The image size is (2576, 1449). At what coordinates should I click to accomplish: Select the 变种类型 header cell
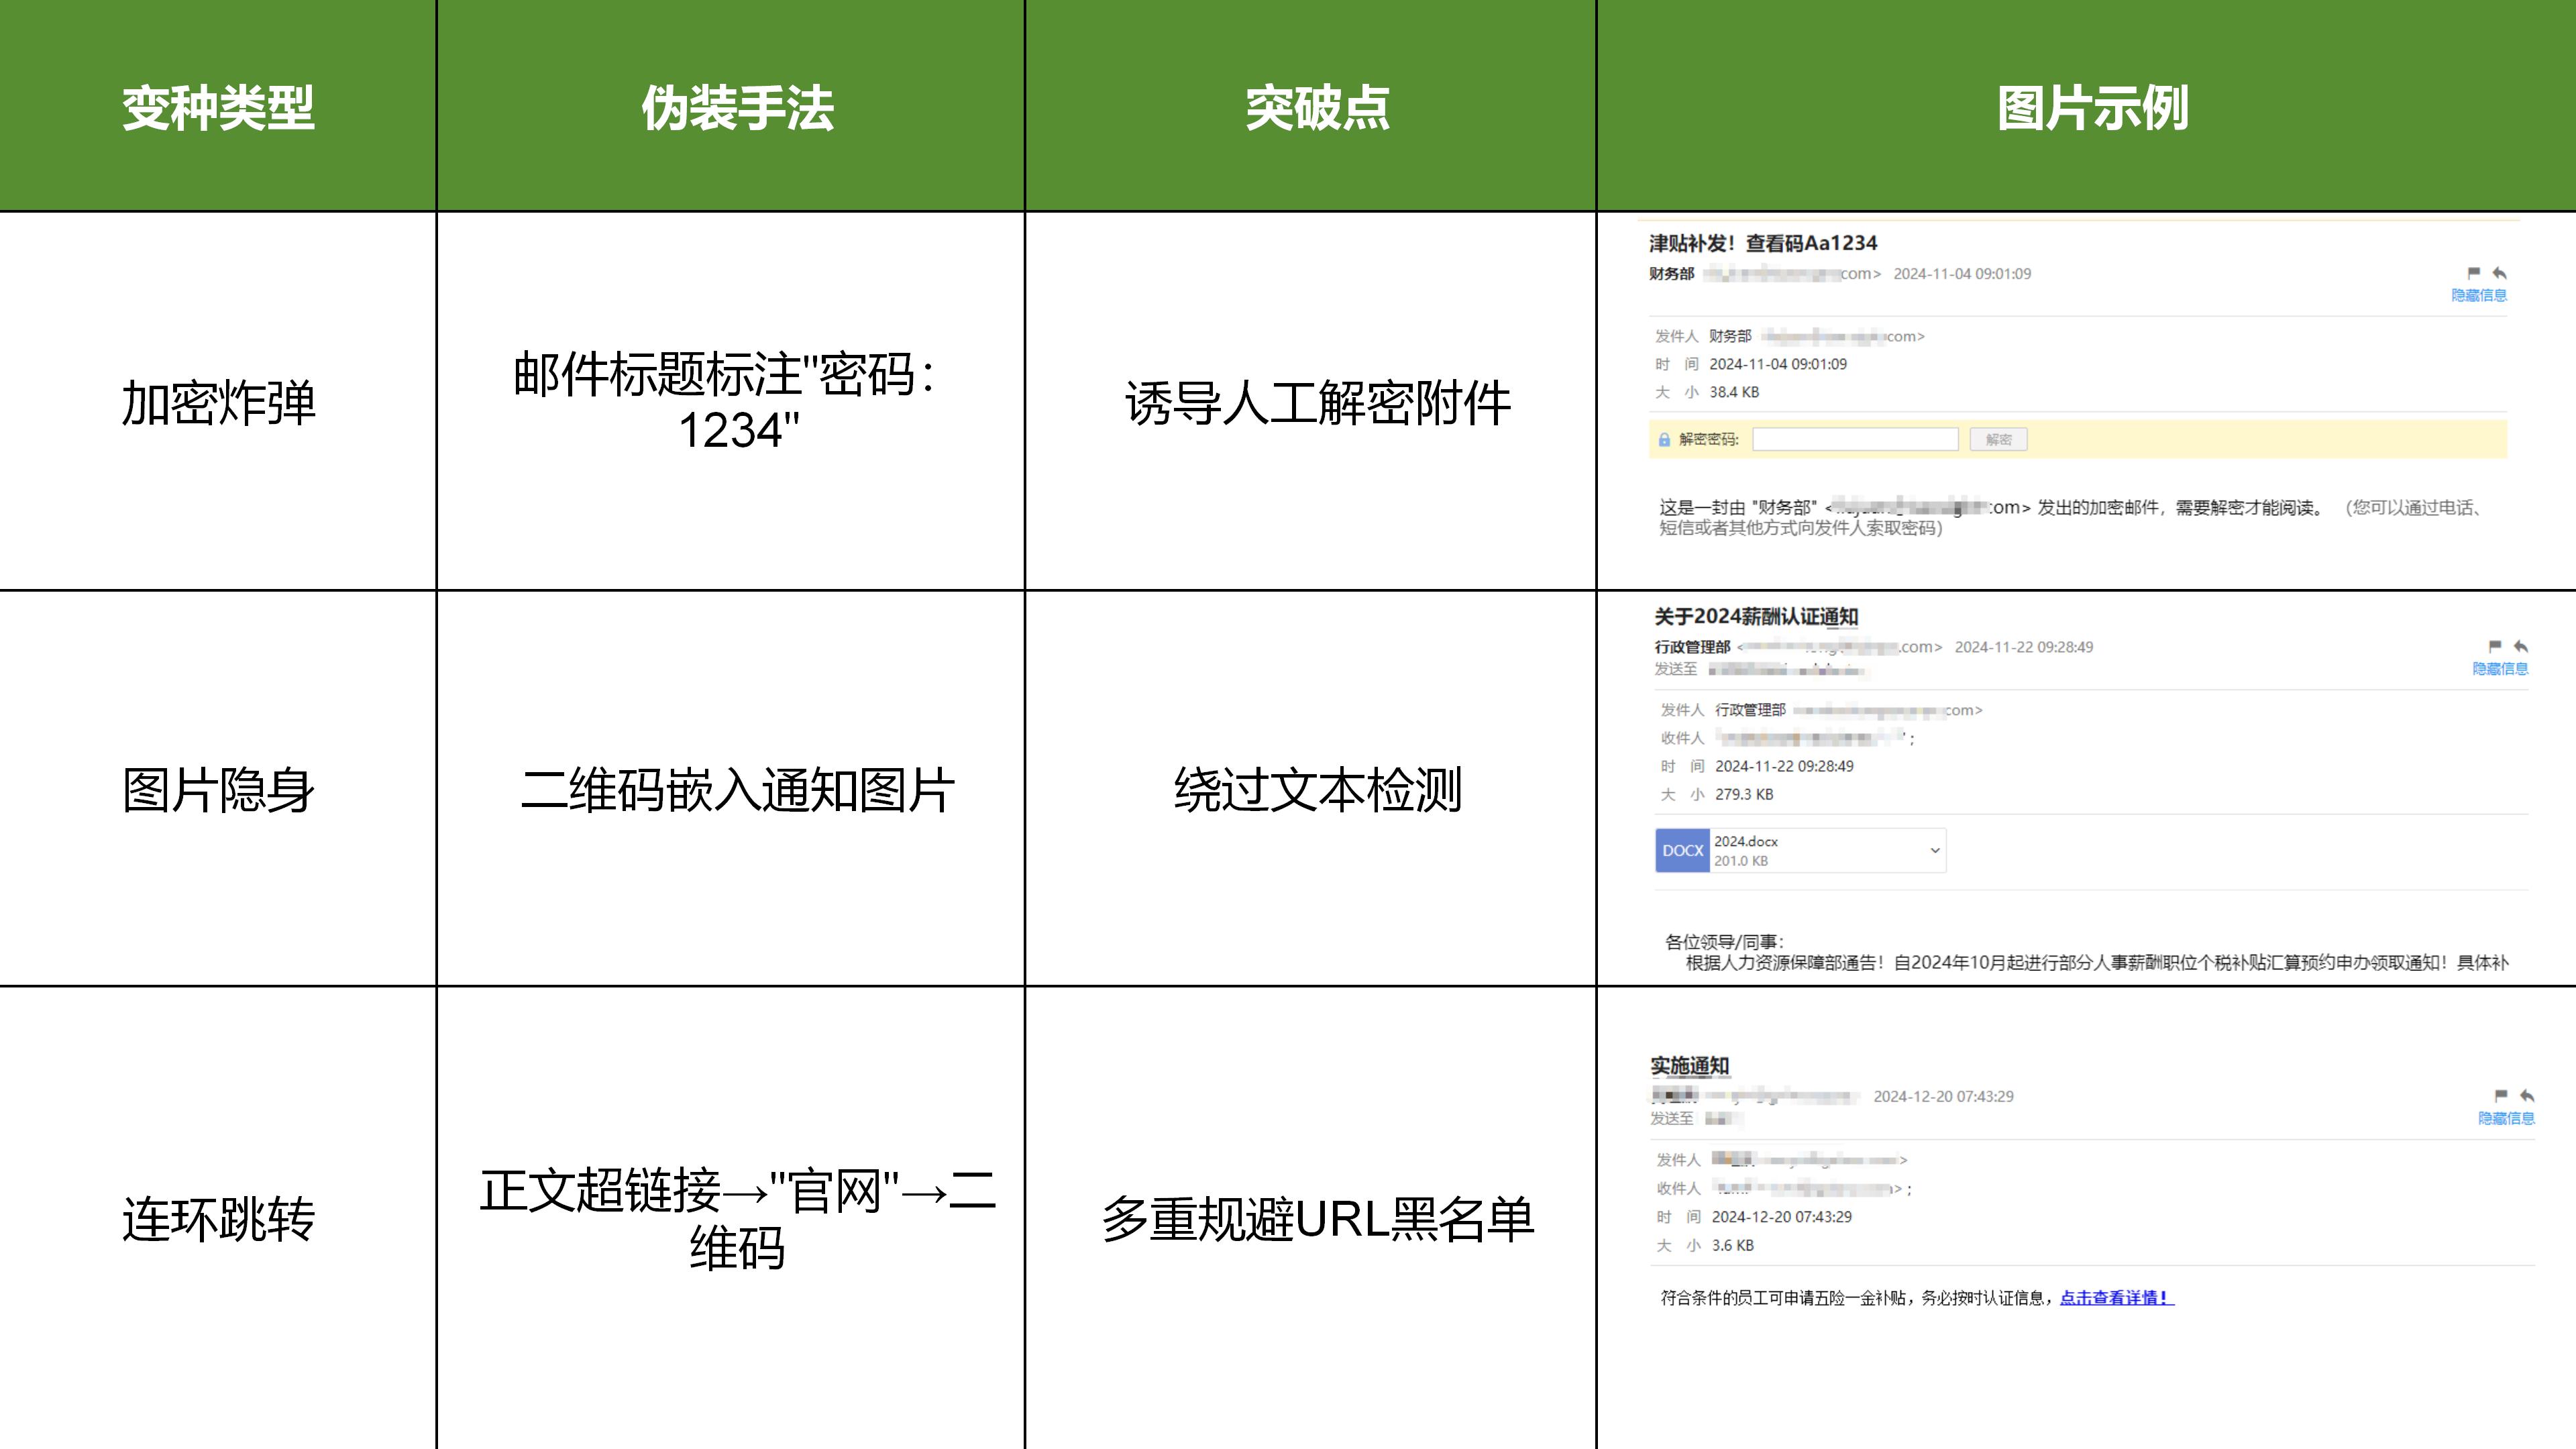point(218,108)
